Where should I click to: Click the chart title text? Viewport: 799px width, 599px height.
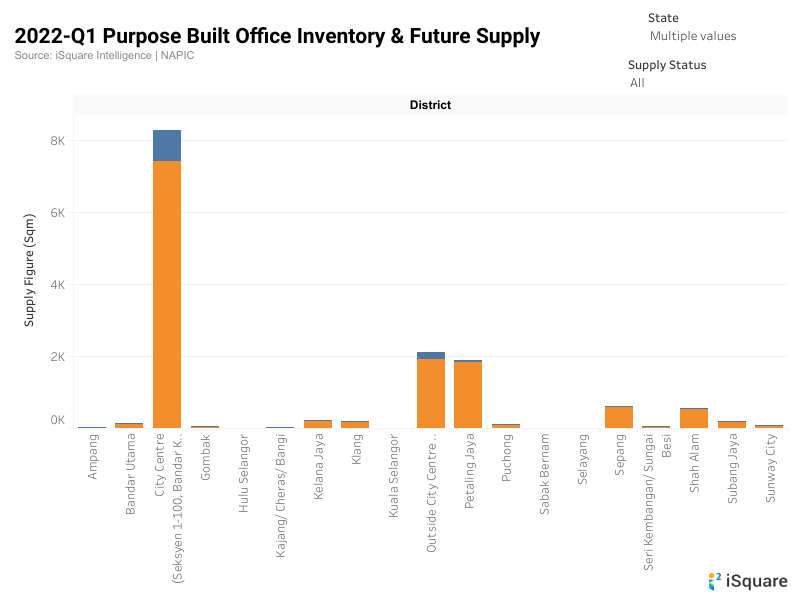pyautogui.click(x=277, y=37)
